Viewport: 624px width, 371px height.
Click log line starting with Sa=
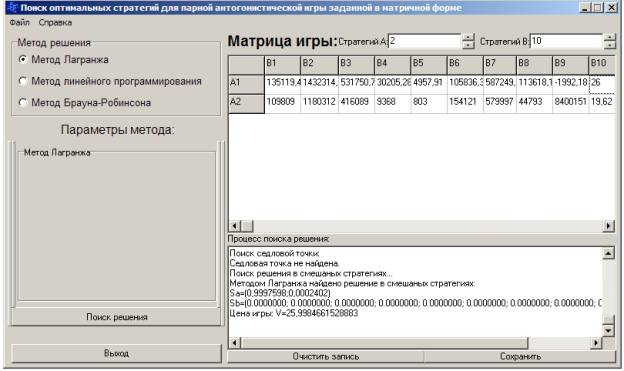click(x=280, y=293)
